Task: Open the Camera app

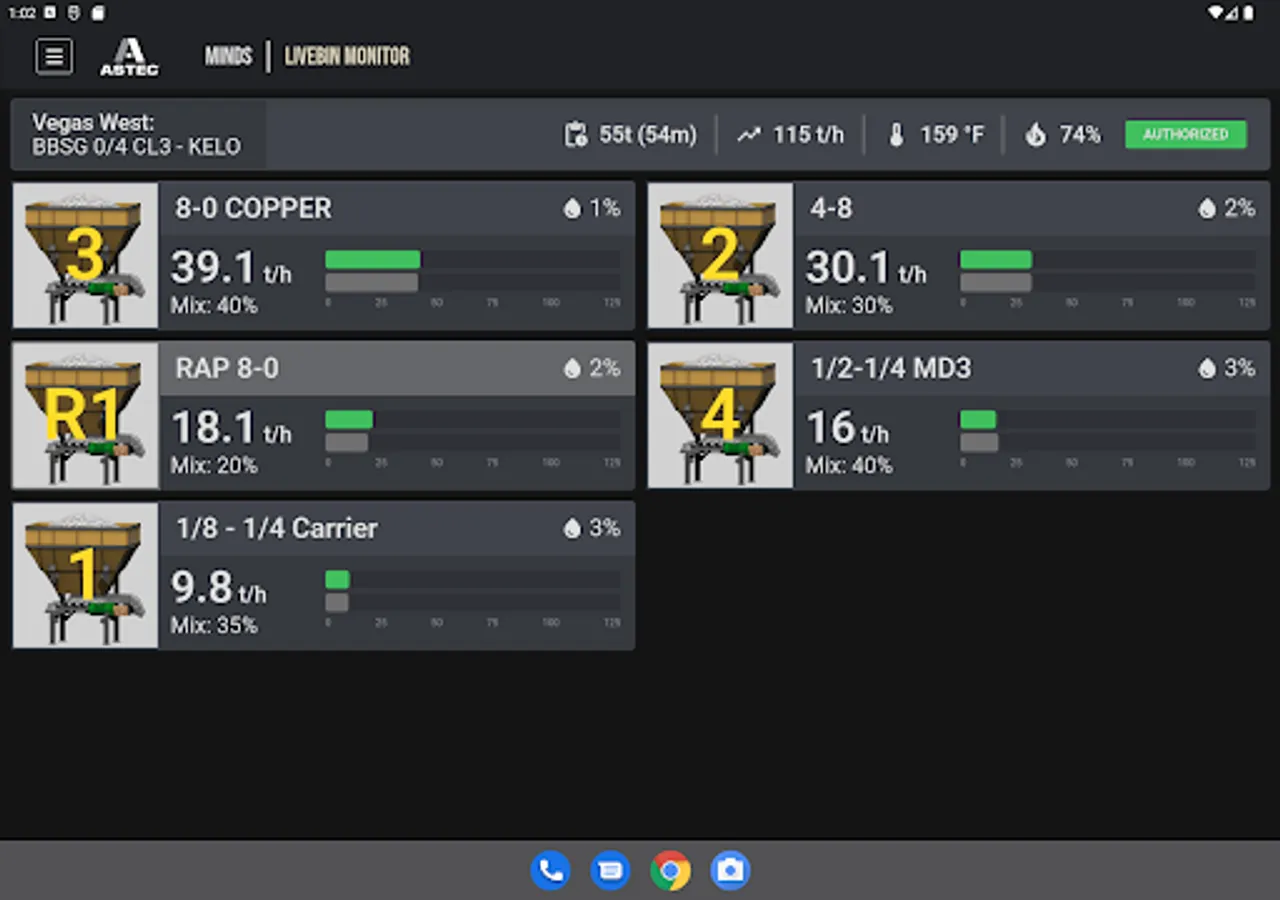Action: pos(730,870)
